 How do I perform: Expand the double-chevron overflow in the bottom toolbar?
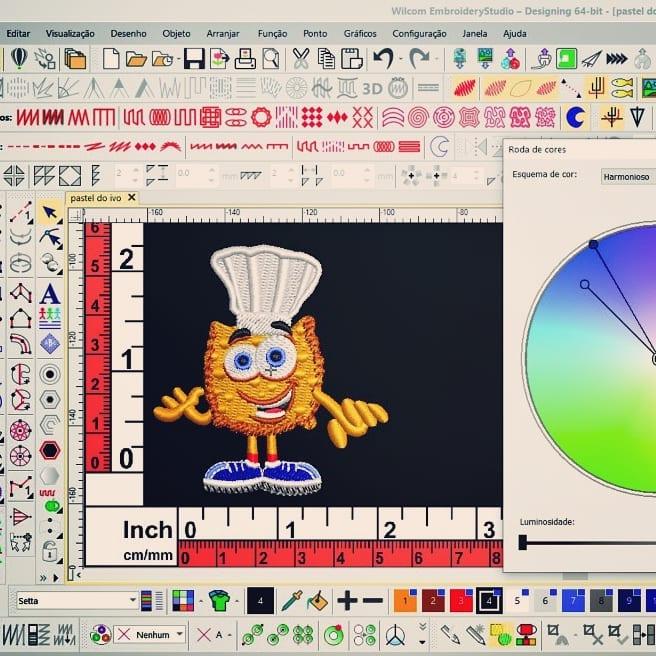tap(423, 626)
